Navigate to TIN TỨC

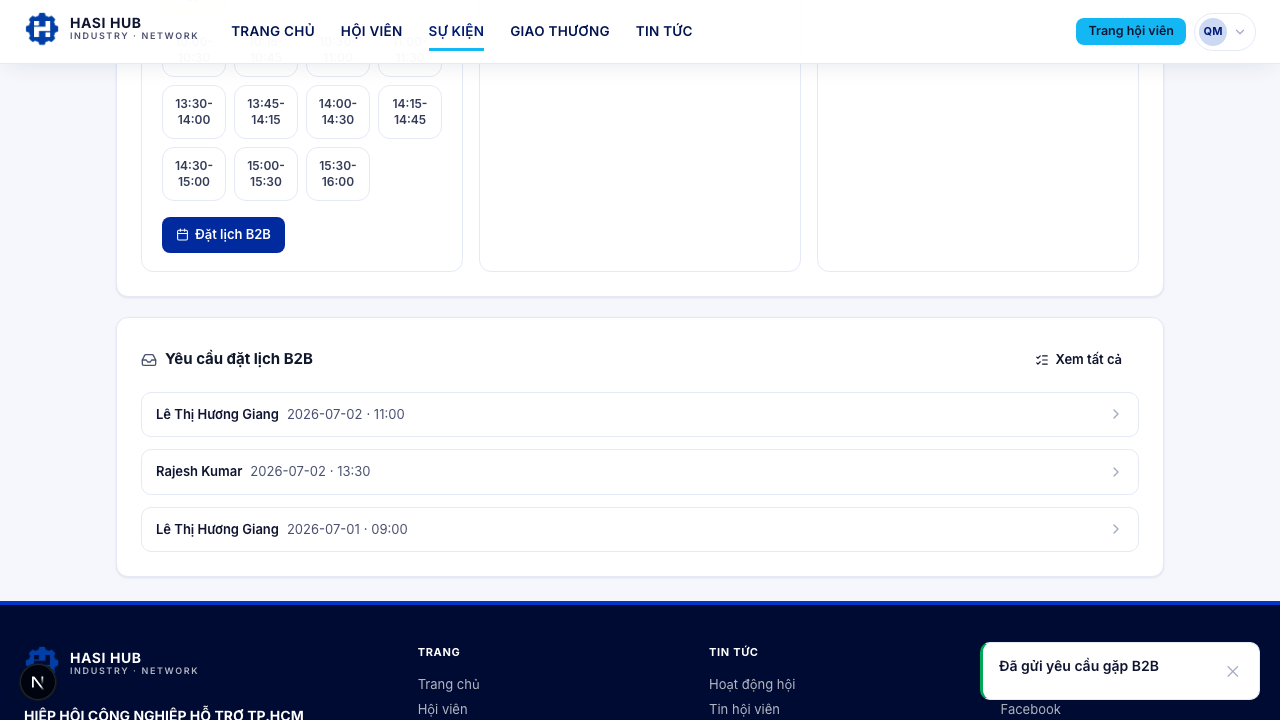coord(664,31)
